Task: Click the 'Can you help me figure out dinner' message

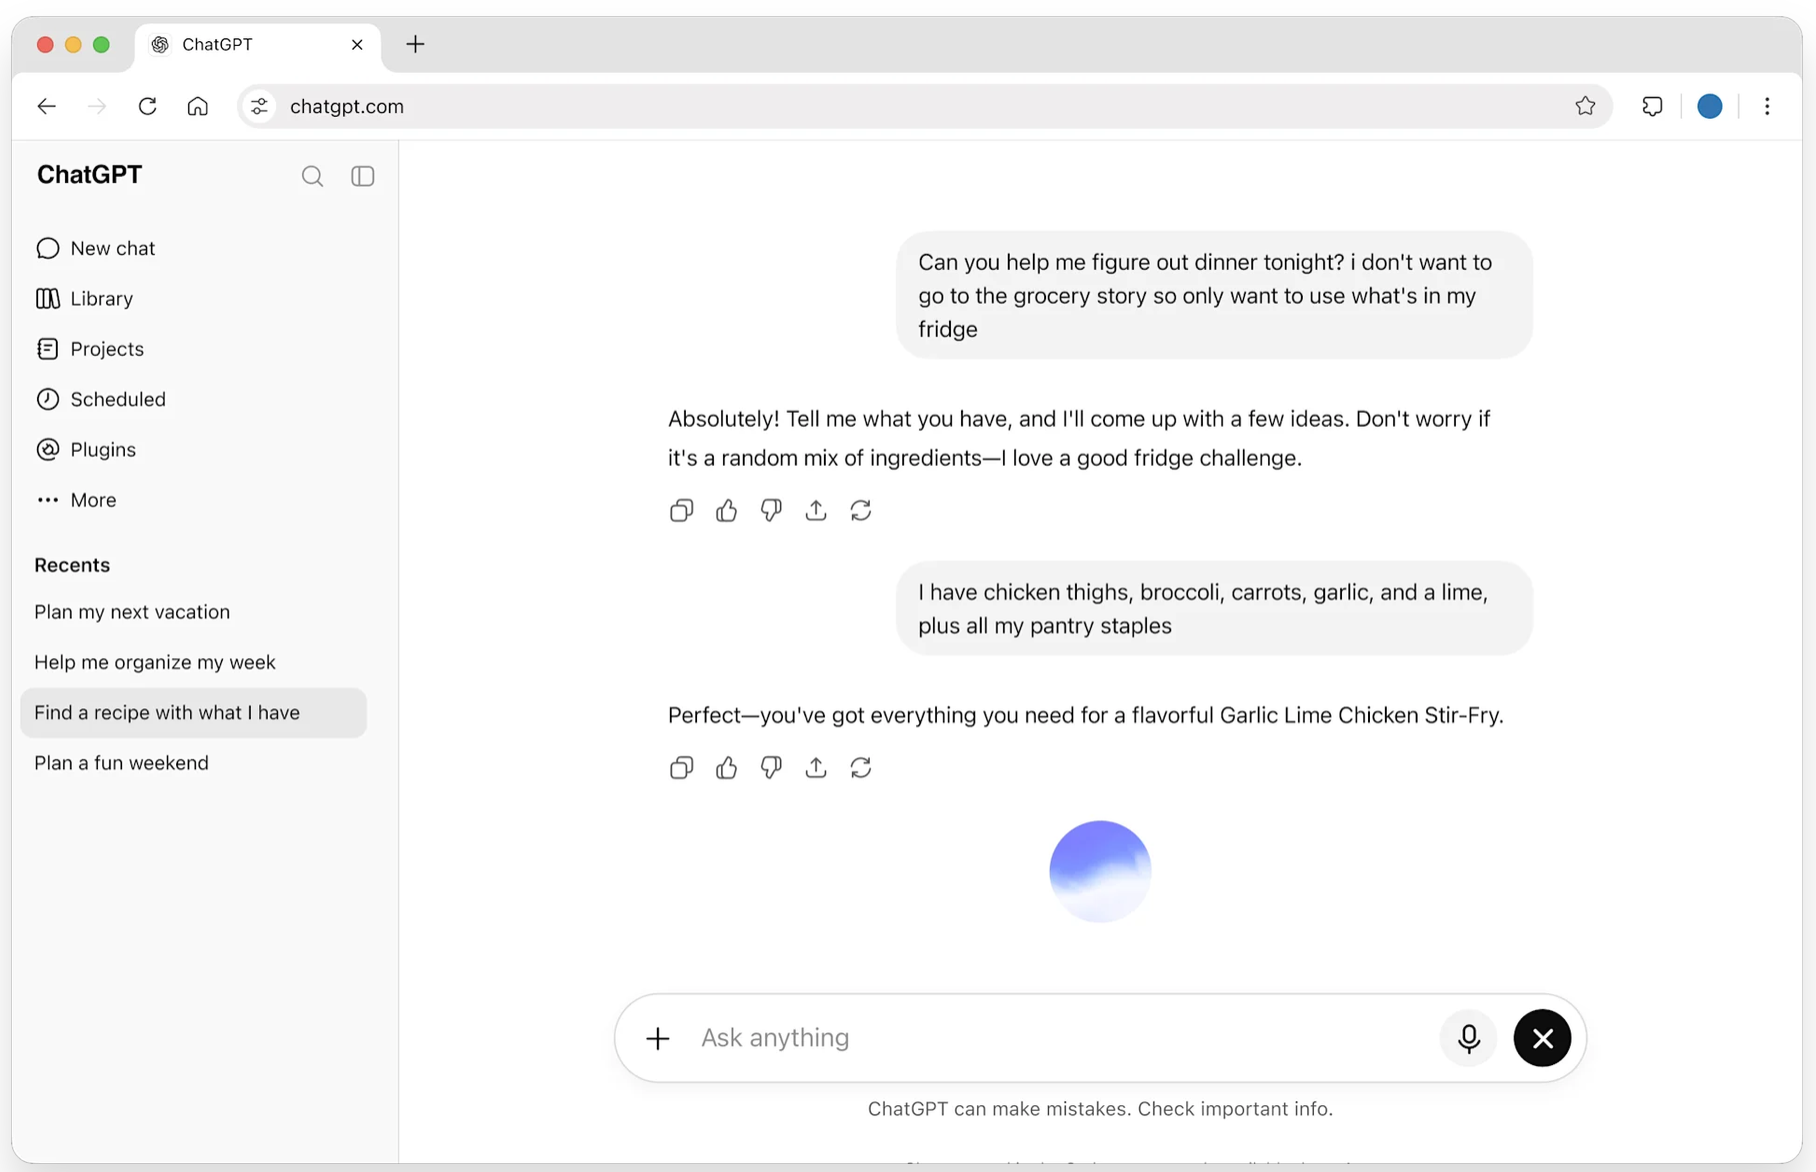Action: (1214, 295)
